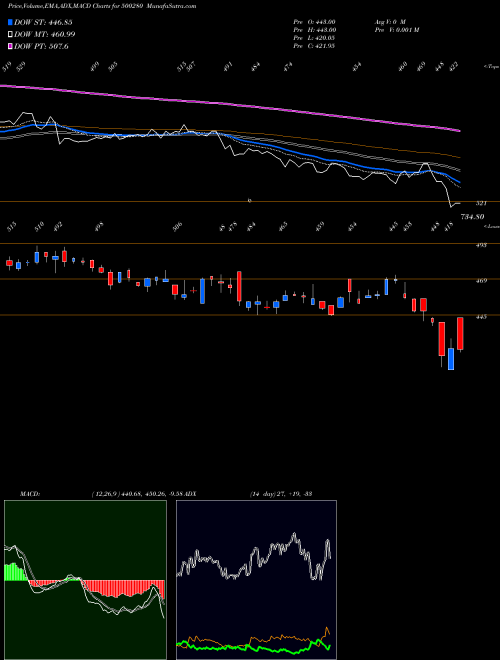Click the 'Pre L: 420.05' low value
Image resolution: width=500 pixels, height=660 pixels.
click(x=314, y=38)
